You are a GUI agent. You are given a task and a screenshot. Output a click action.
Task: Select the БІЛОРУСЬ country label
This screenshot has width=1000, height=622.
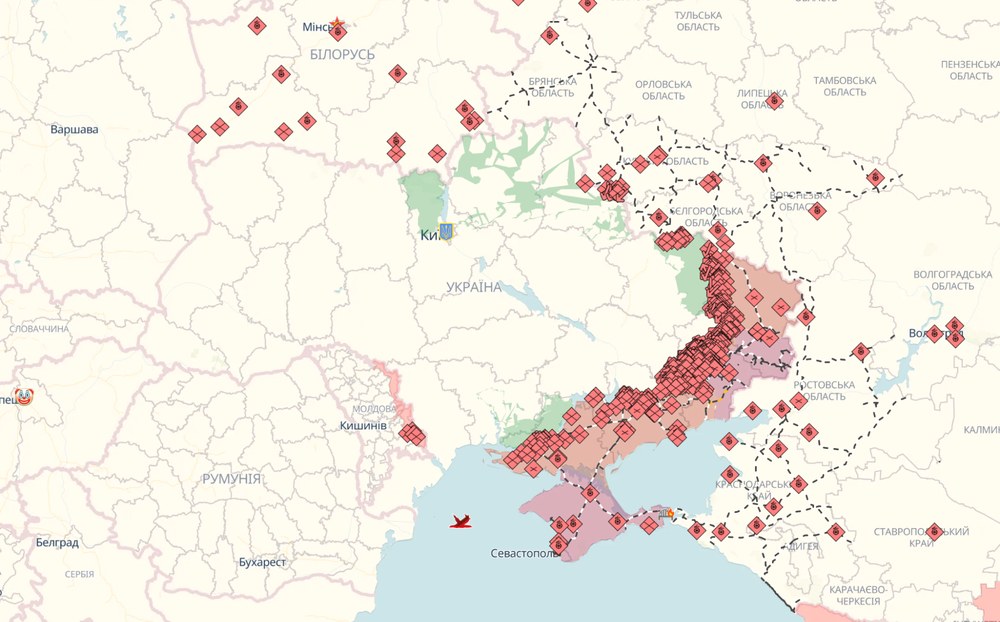coord(342,54)
